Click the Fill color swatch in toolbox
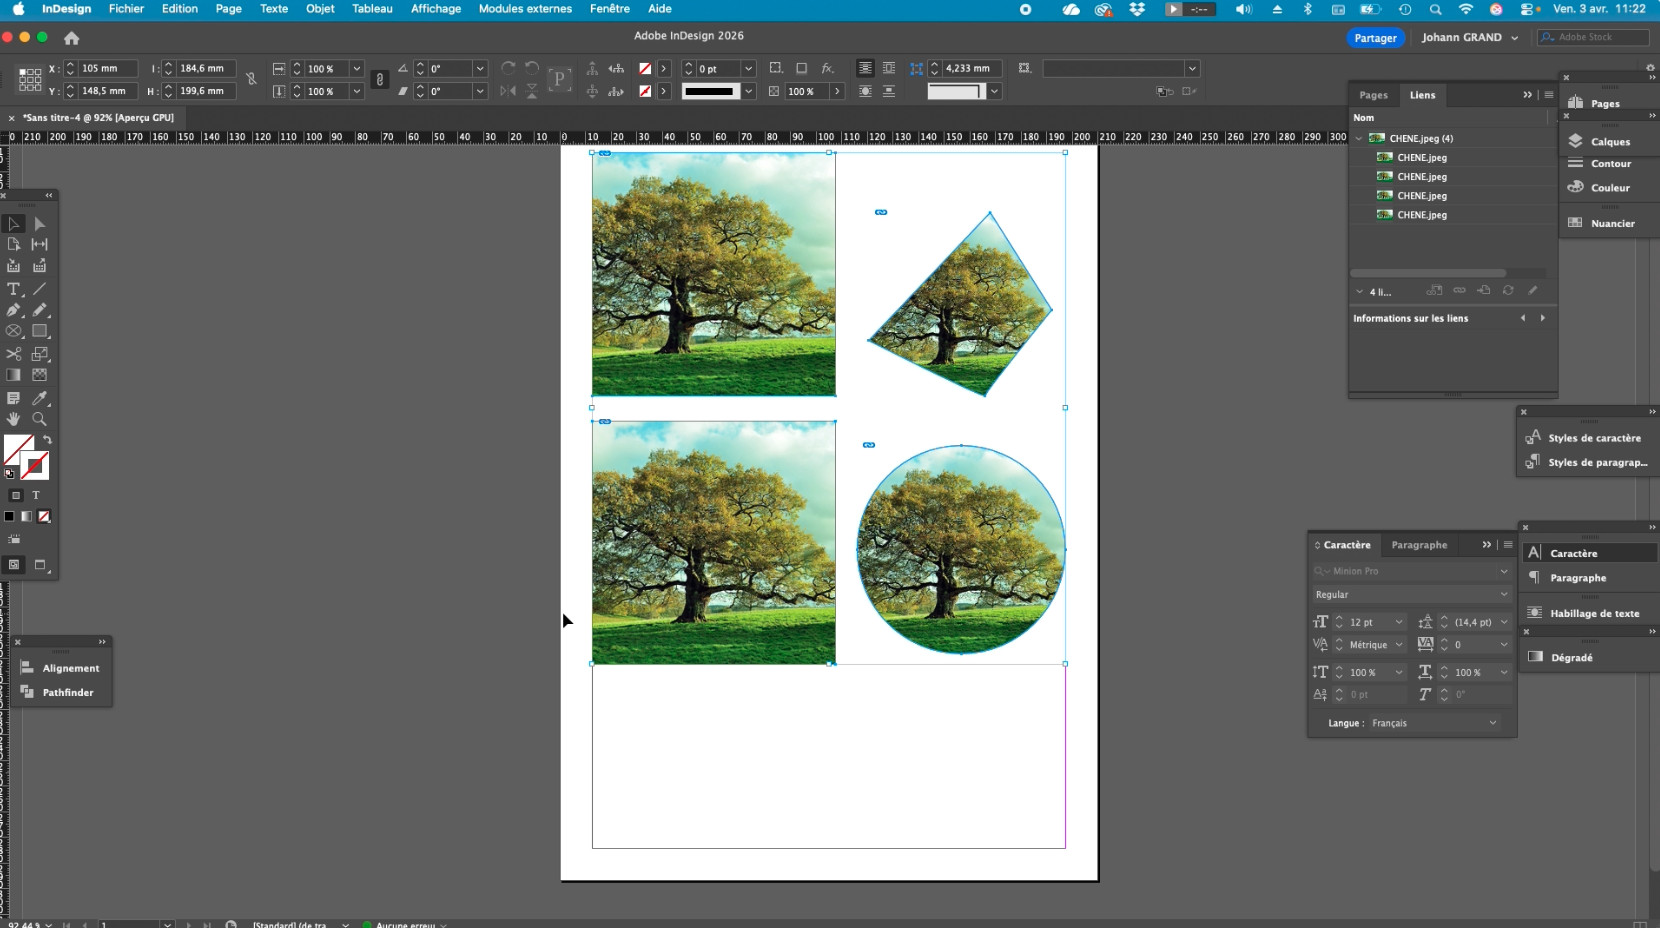Viewport: 1660px width, 928px height. (18, 450)
